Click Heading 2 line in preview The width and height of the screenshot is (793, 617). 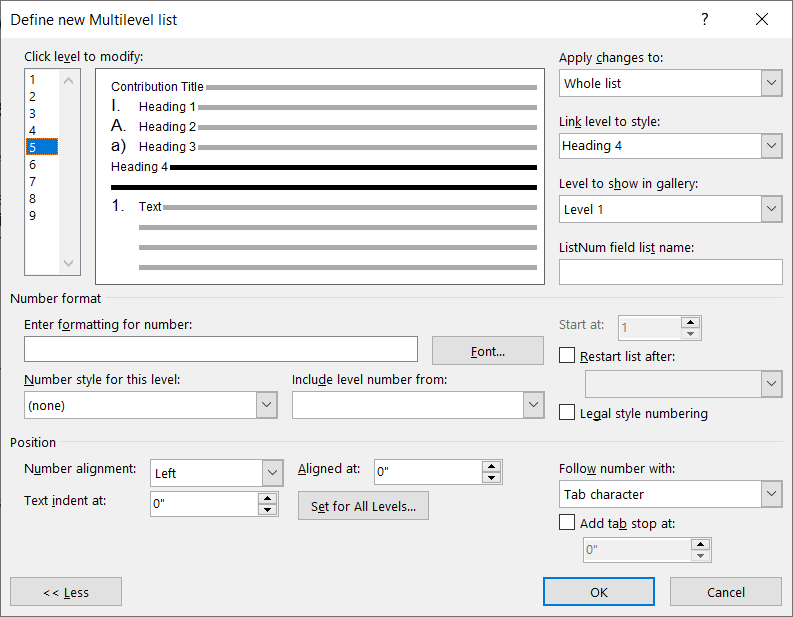point(324,126)
